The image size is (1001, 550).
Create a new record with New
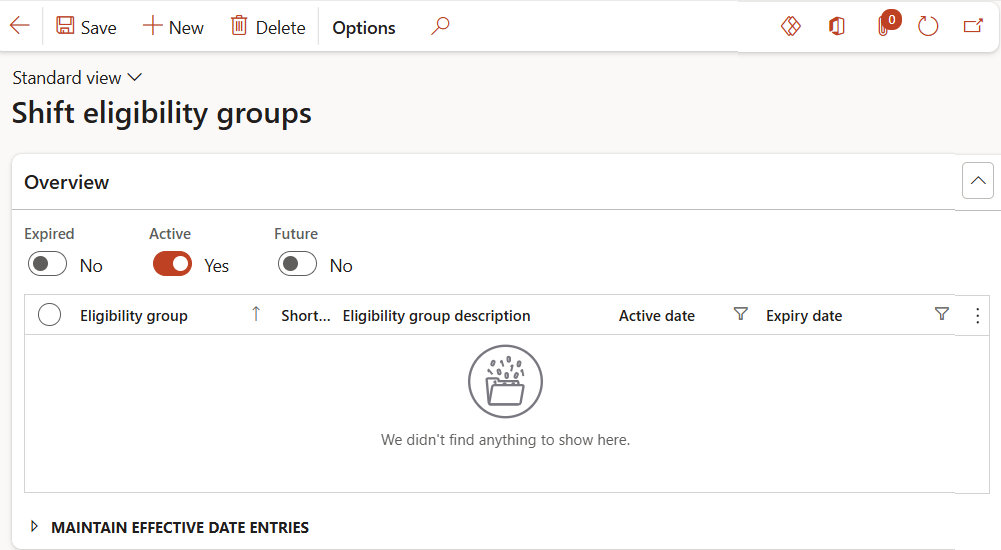[173, 27]
